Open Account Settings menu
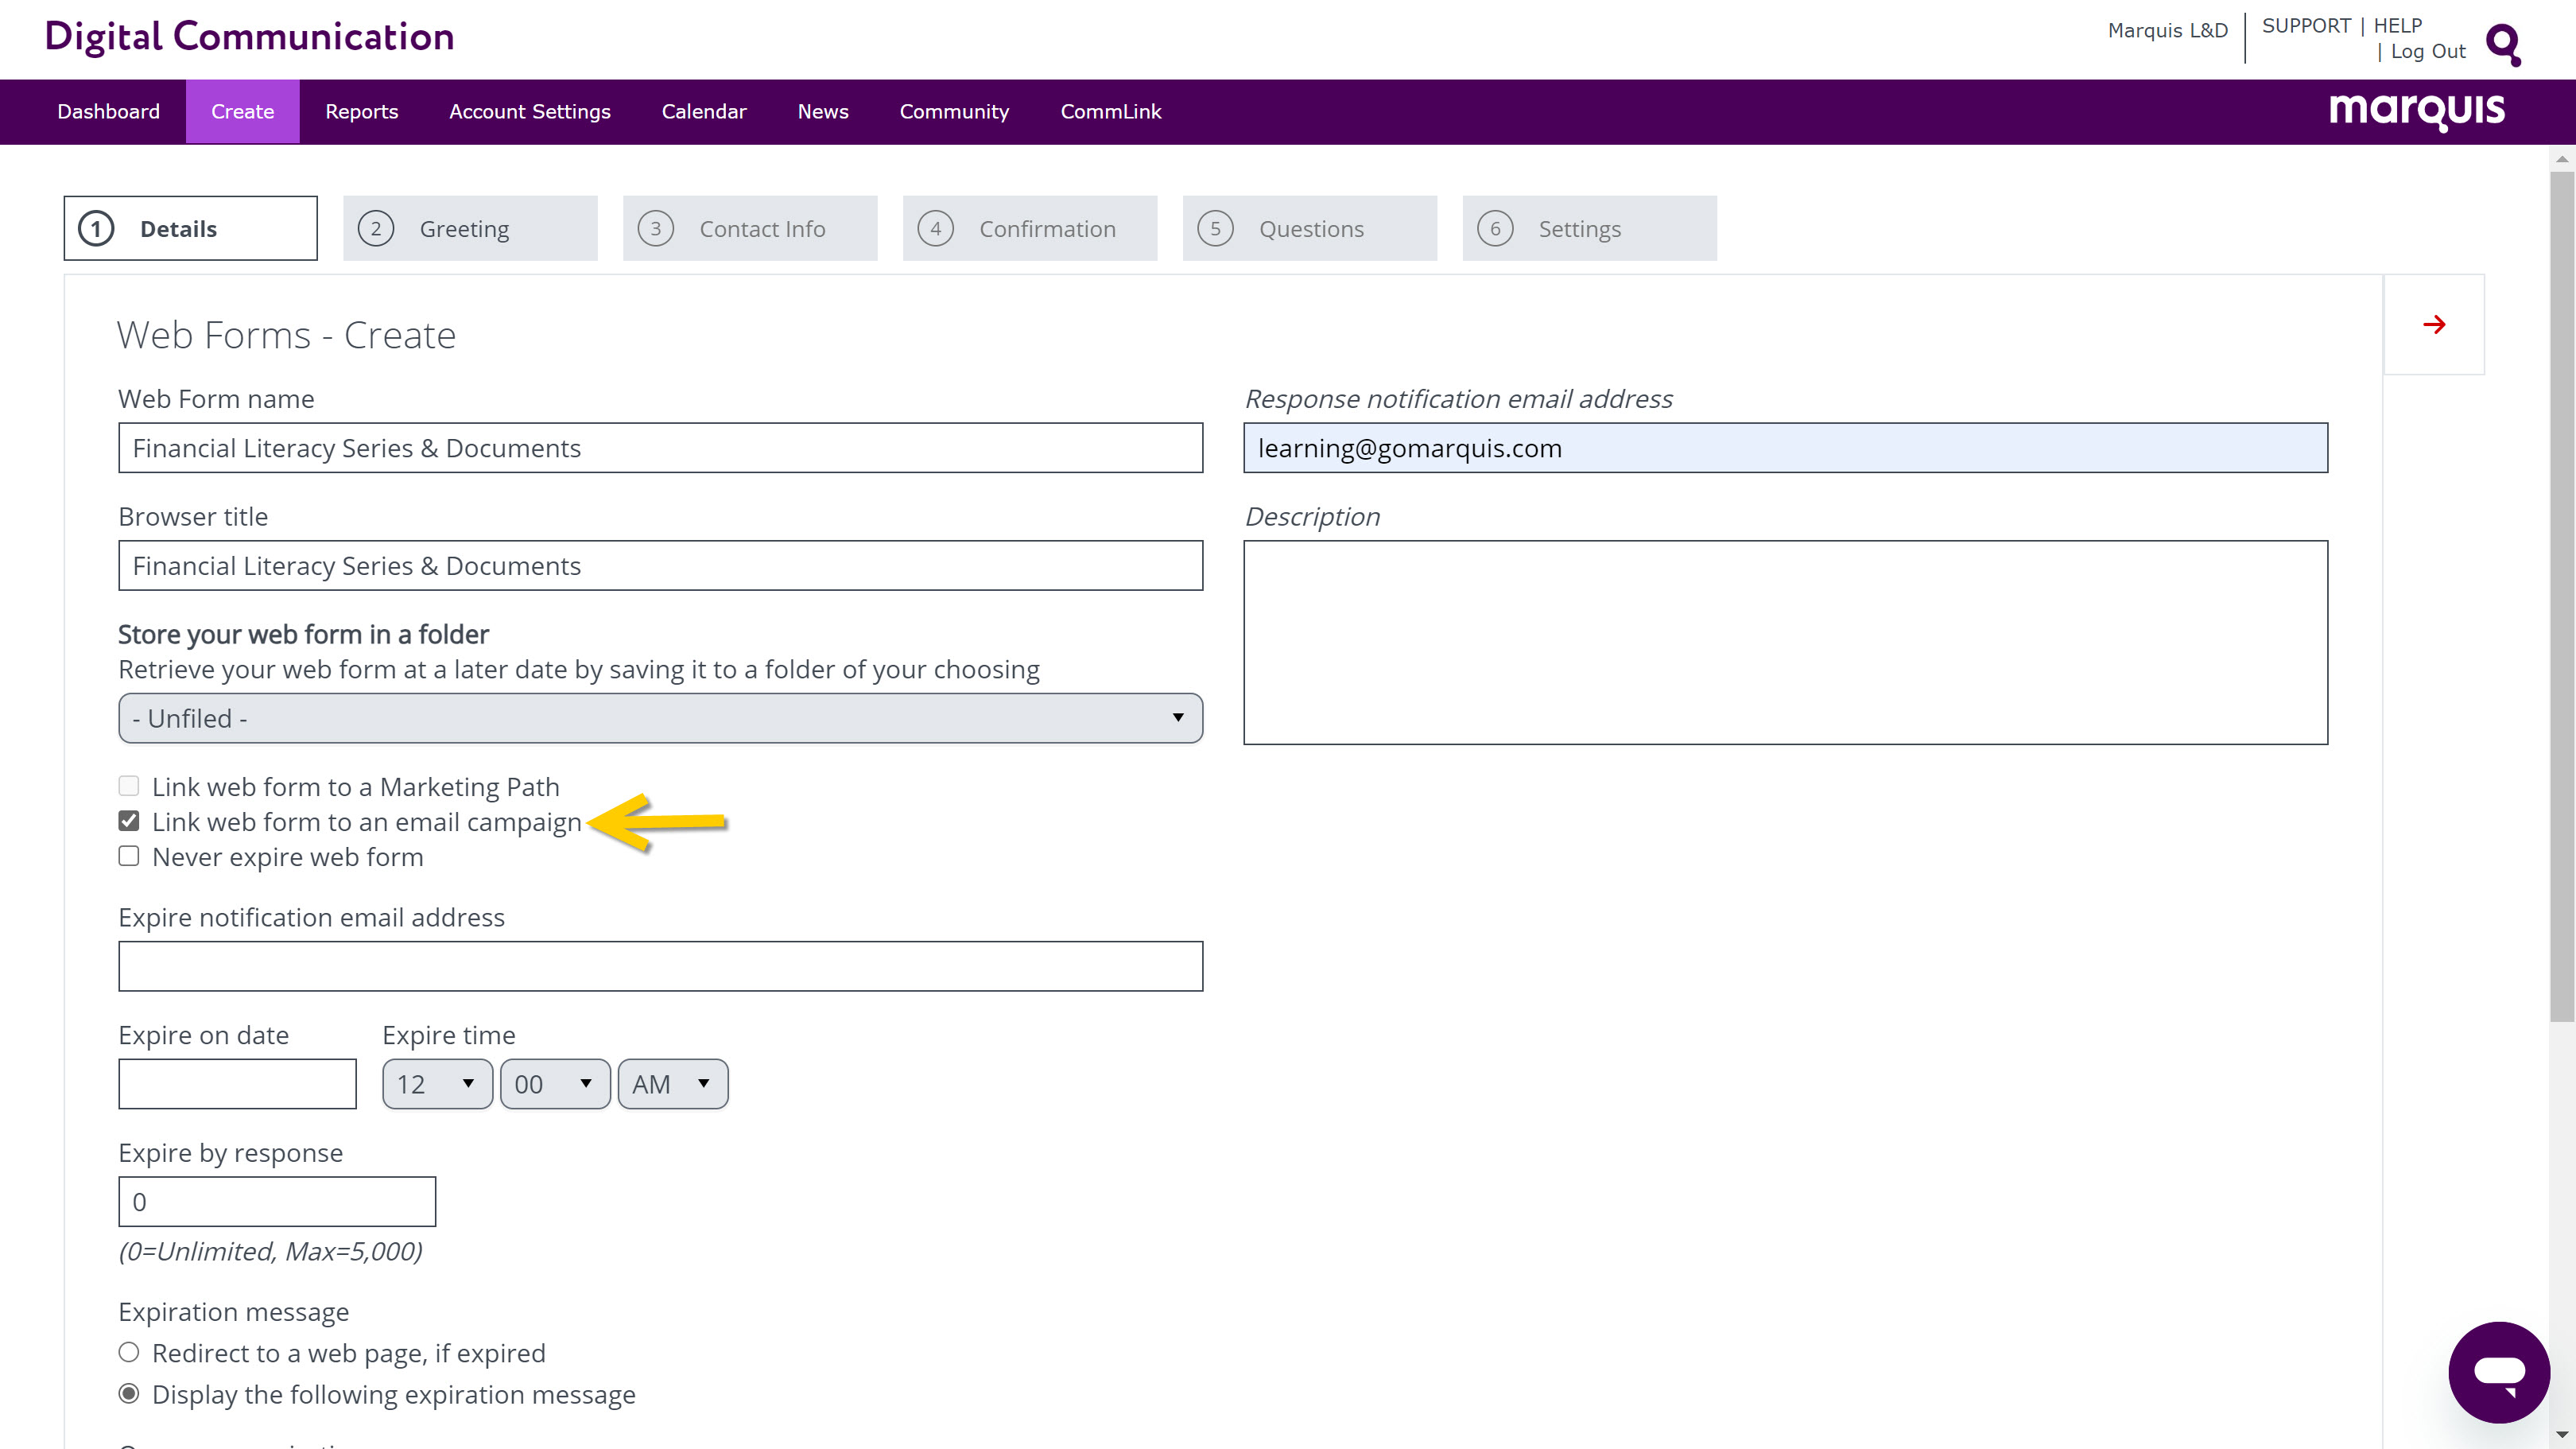Viewport: 2576px width, 1449px height. pos(529,111)
